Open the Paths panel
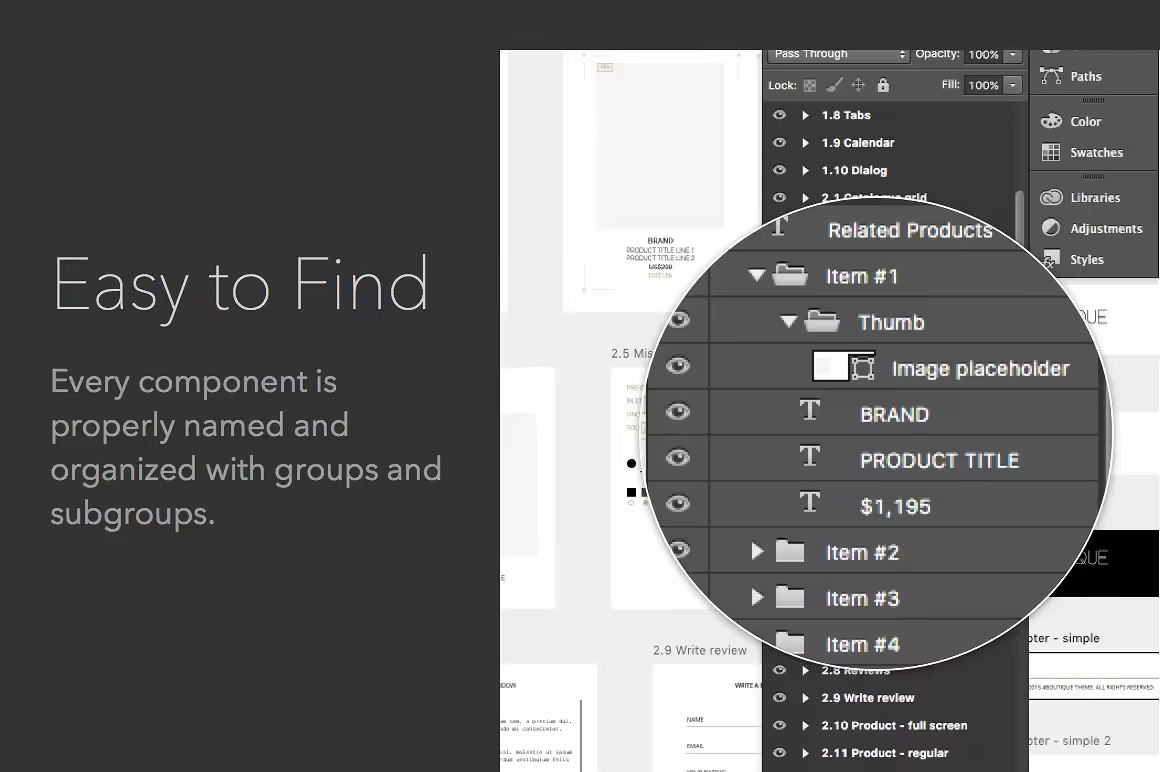1160x772 pixels. tap(1070, 76)
